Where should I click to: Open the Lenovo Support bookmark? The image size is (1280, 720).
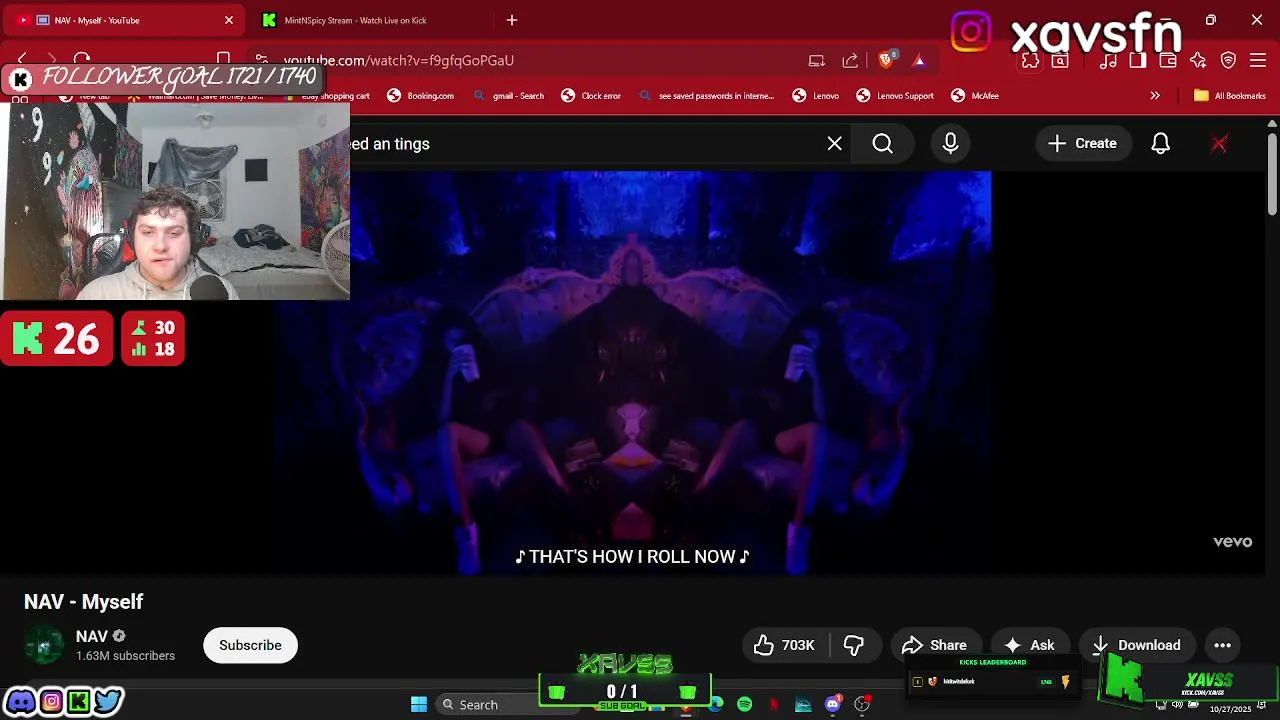895,96
